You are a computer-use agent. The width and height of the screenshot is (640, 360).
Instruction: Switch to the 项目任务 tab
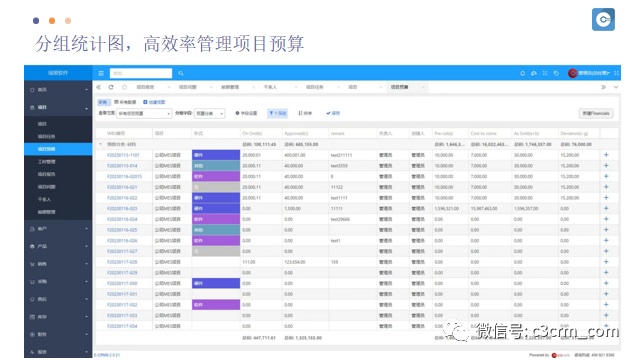point(315,87)
